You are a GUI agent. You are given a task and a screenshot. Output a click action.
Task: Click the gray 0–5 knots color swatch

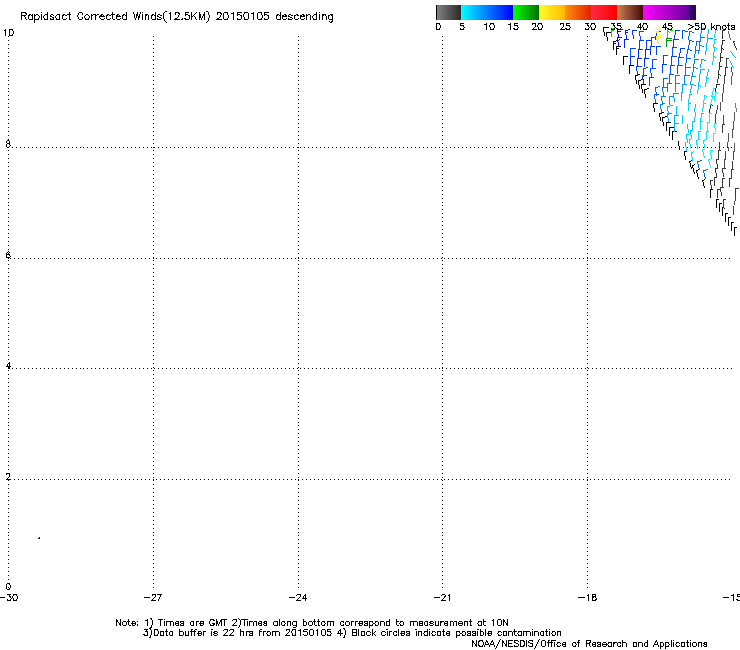pos(448,12)
